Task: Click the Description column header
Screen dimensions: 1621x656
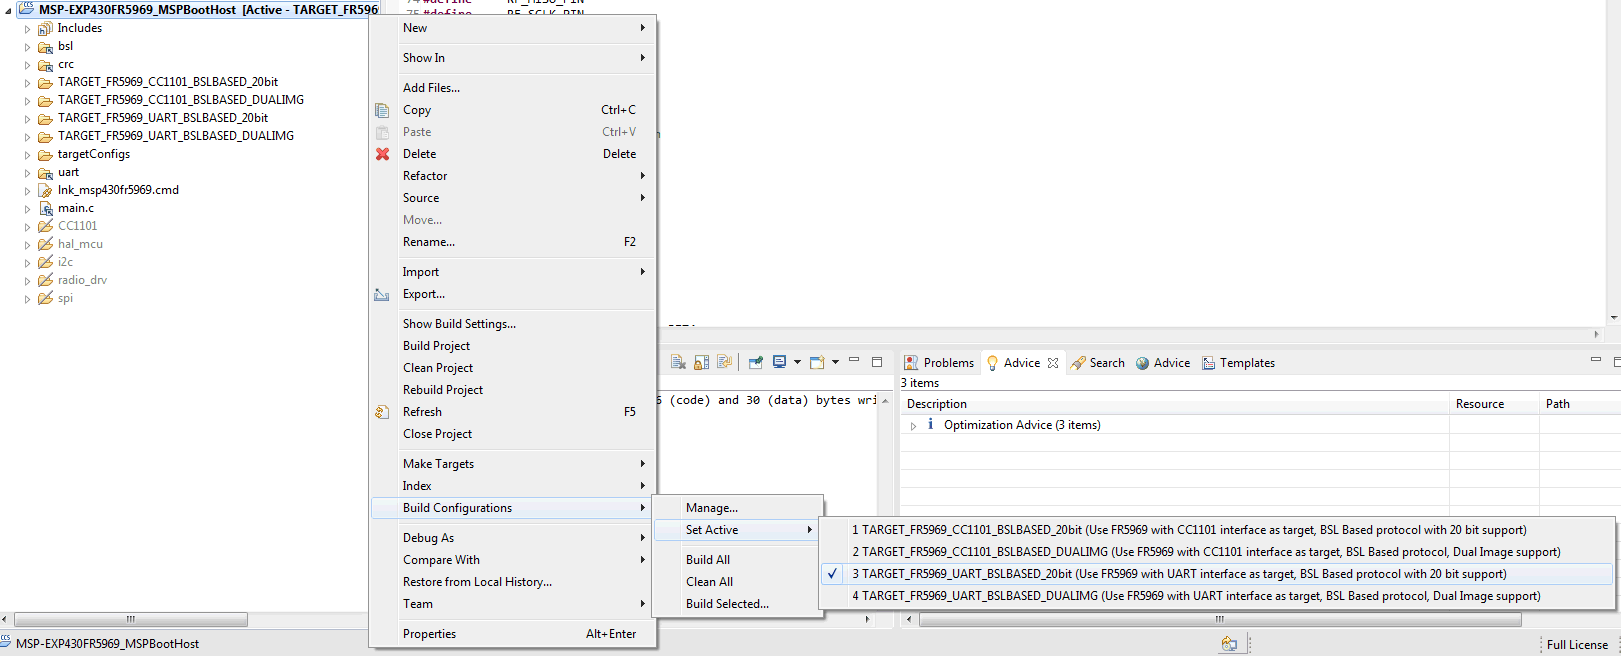Action: pyautogui.click(x=937, y=404)
